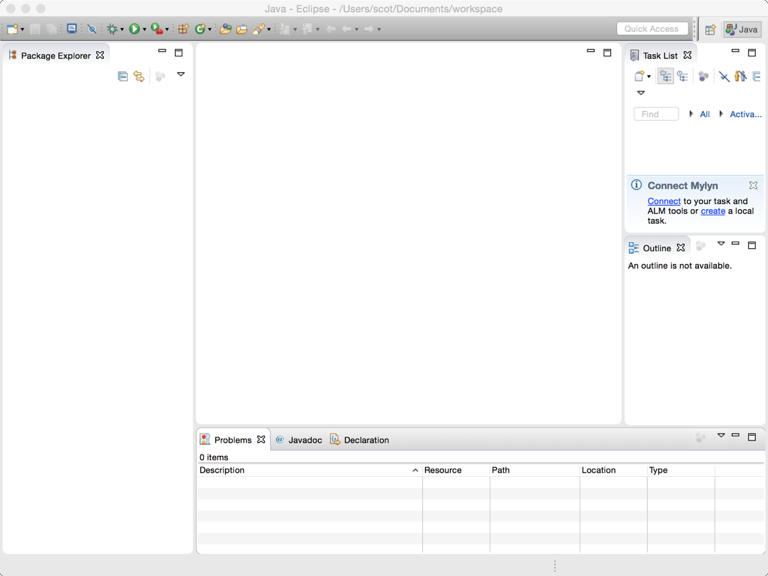Click the Connect hyperlink
The image size is (768, 576).
(664, 201)
